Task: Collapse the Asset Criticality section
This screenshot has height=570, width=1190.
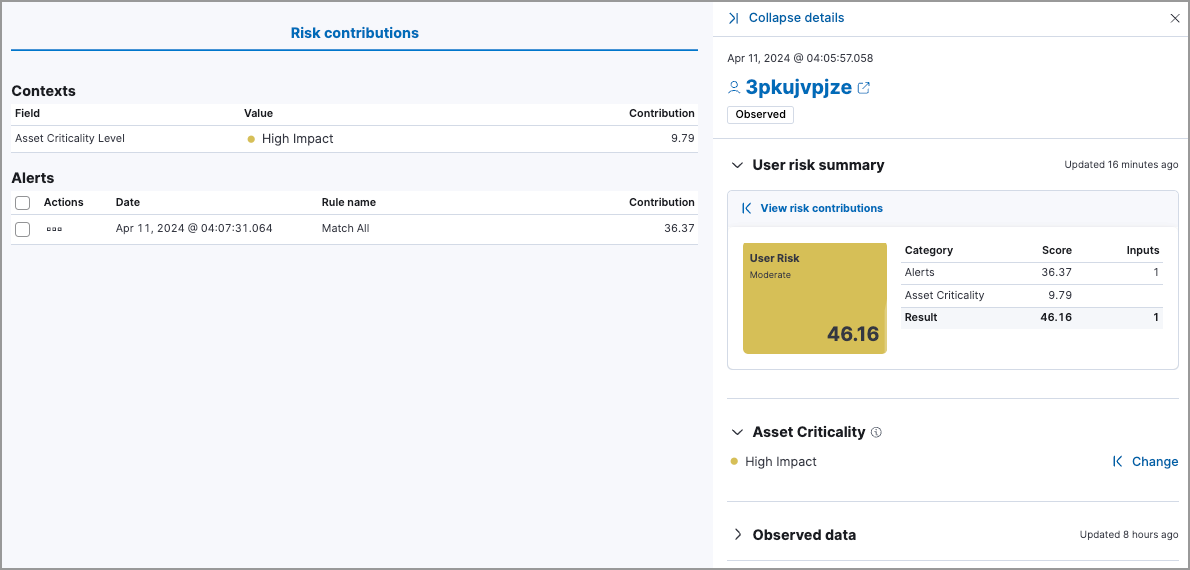Action: coord(738,432)
